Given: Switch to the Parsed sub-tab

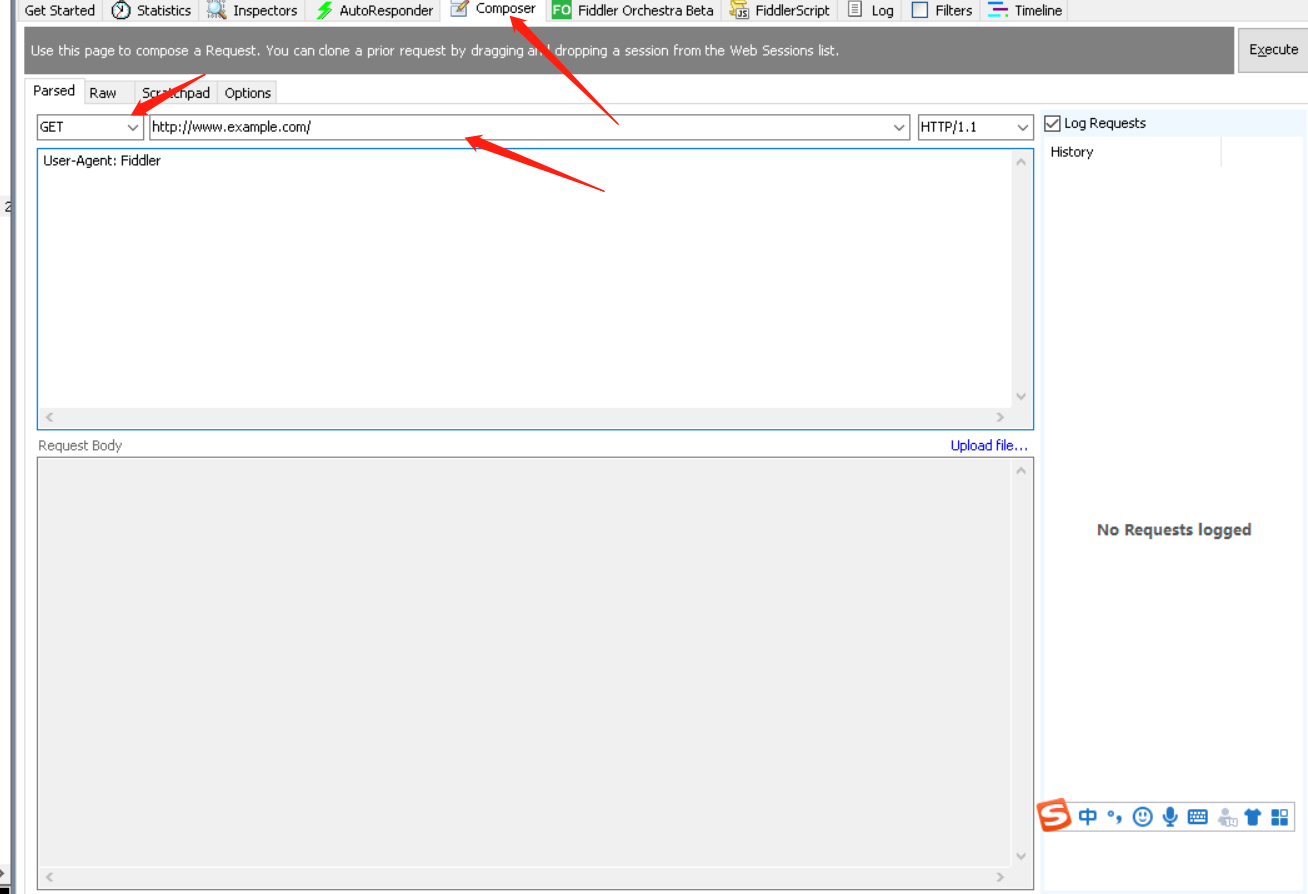Looking at the screenshot, I should pyautogui.click(x=54, y=91).
